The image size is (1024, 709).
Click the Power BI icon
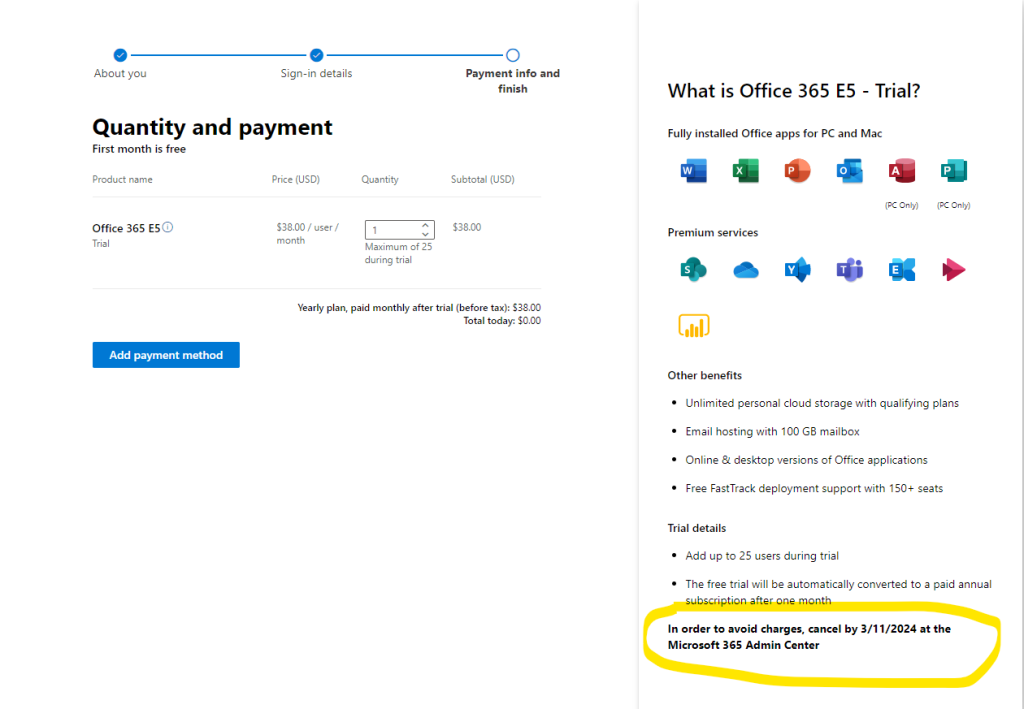[x=694, y=325]
